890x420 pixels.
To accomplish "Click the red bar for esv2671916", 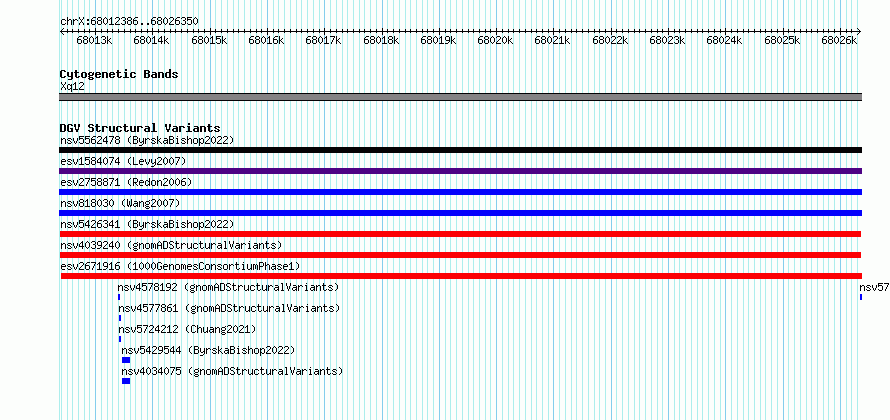I will (x=460, y=276).
